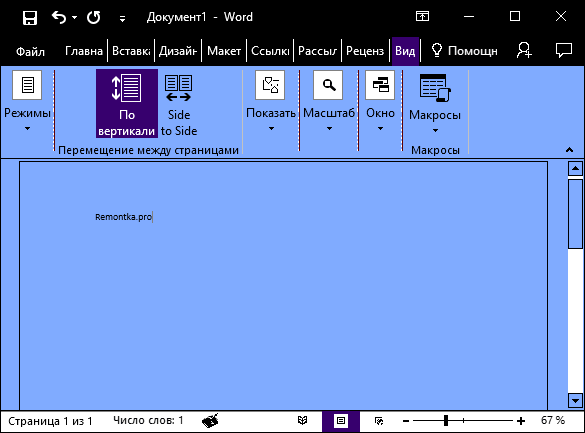
Task: Open the Файл menu
Action: 30,51
